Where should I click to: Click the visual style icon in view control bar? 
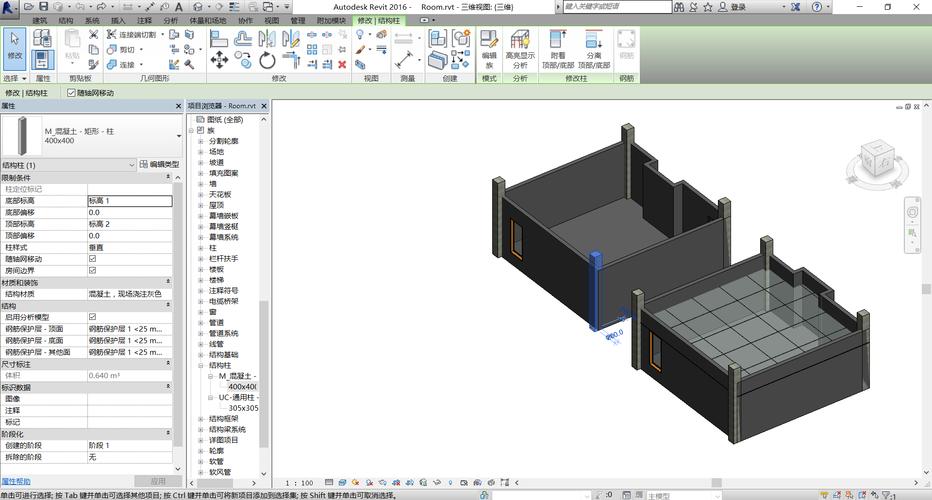pyautogui.click(x=342, y=483)
